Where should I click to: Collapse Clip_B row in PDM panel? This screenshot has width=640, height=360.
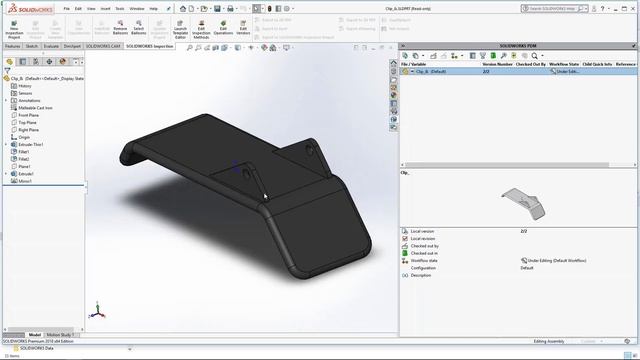pos(412,71)
